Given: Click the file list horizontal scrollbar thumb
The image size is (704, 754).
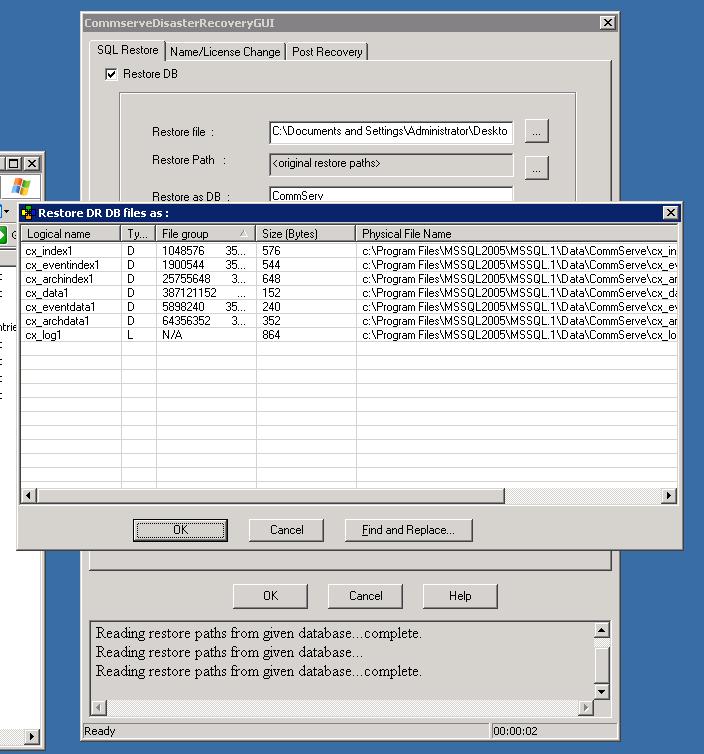Looking at the screenshot, I should click(x=271, y=495).
